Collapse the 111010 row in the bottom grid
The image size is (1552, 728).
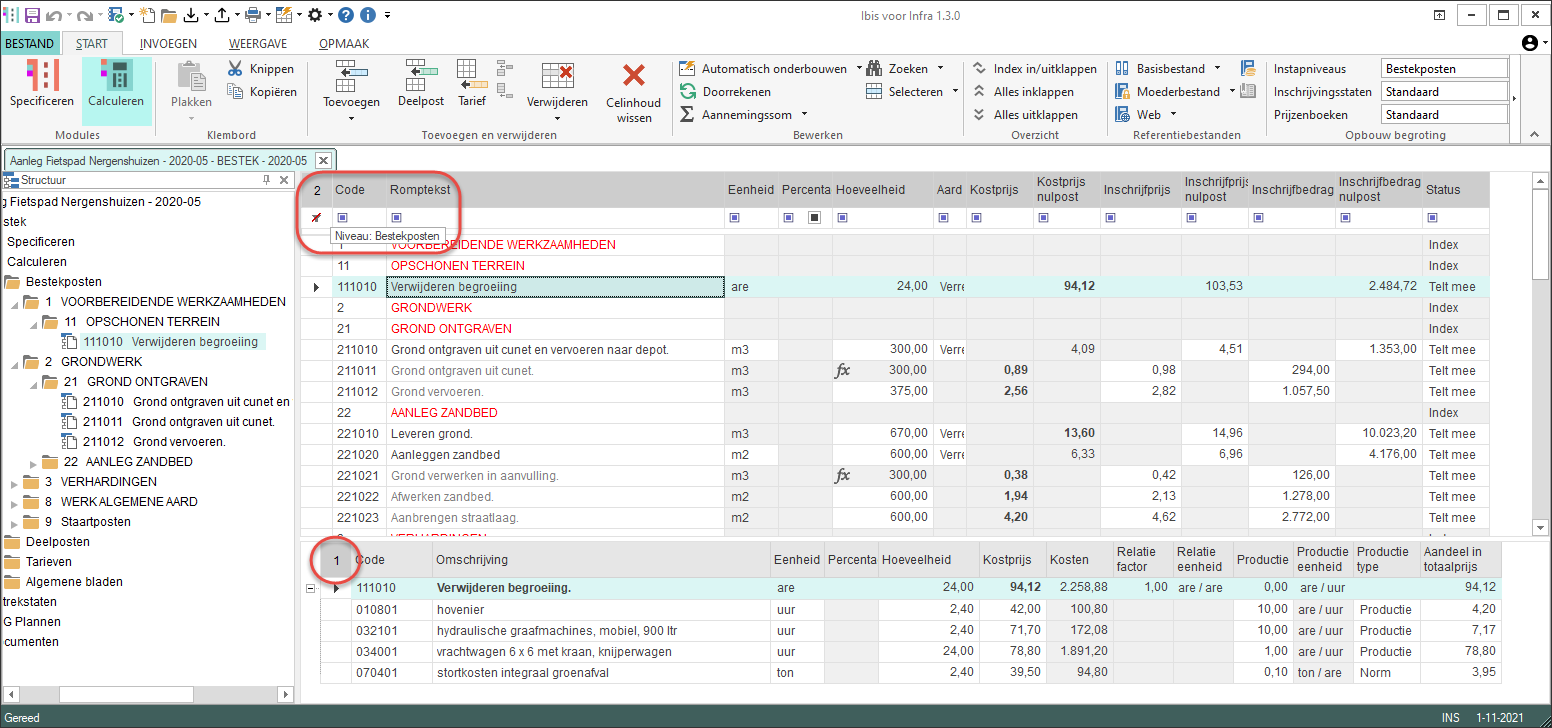[309, 588]
